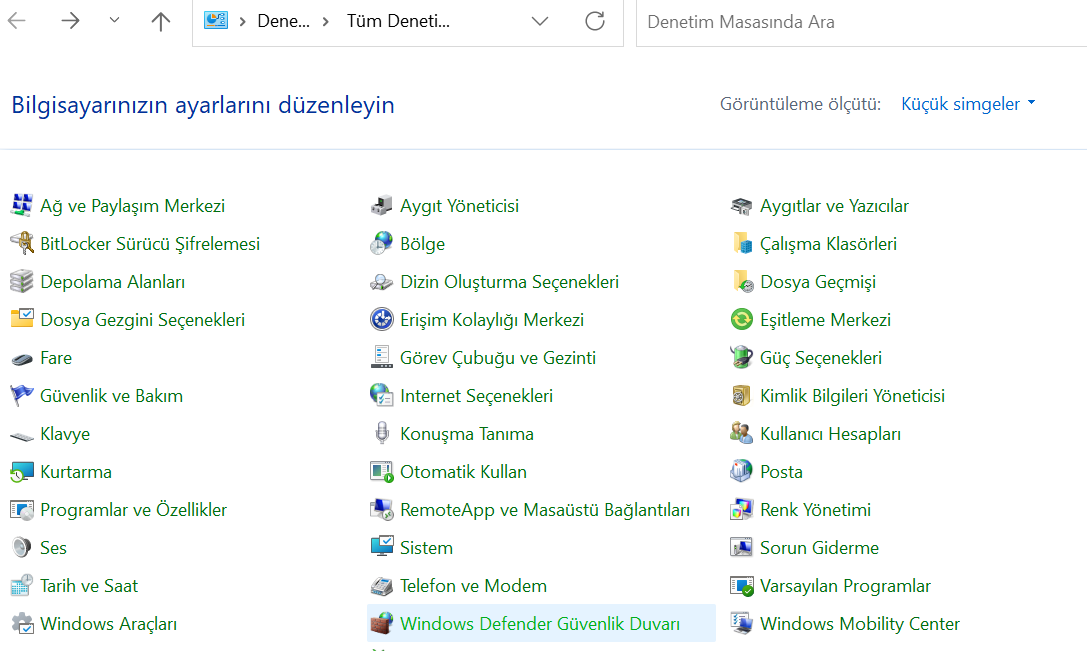
Task: Expand the address bar history dropdown
Action: click(x=540, y=22)
